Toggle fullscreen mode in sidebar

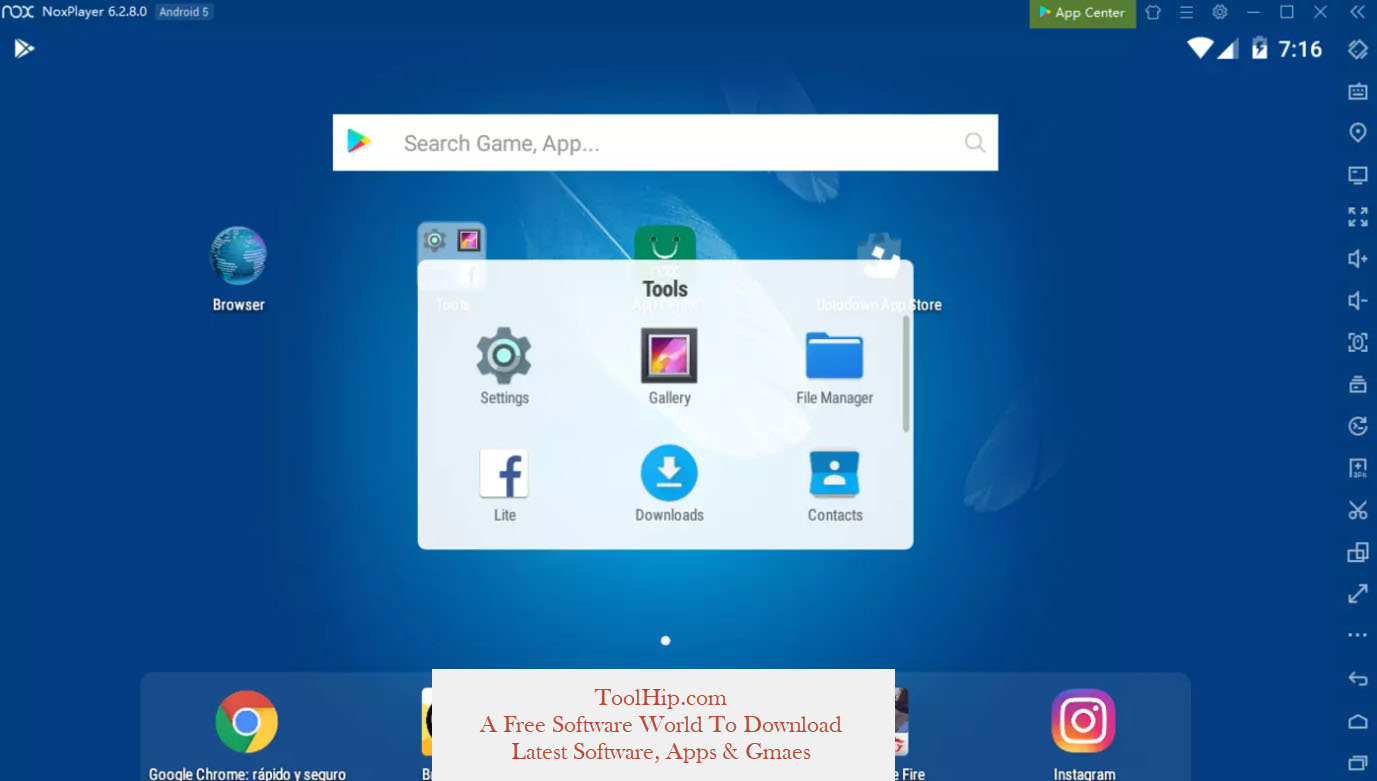pyautogui.click(x=1357, y=217)
